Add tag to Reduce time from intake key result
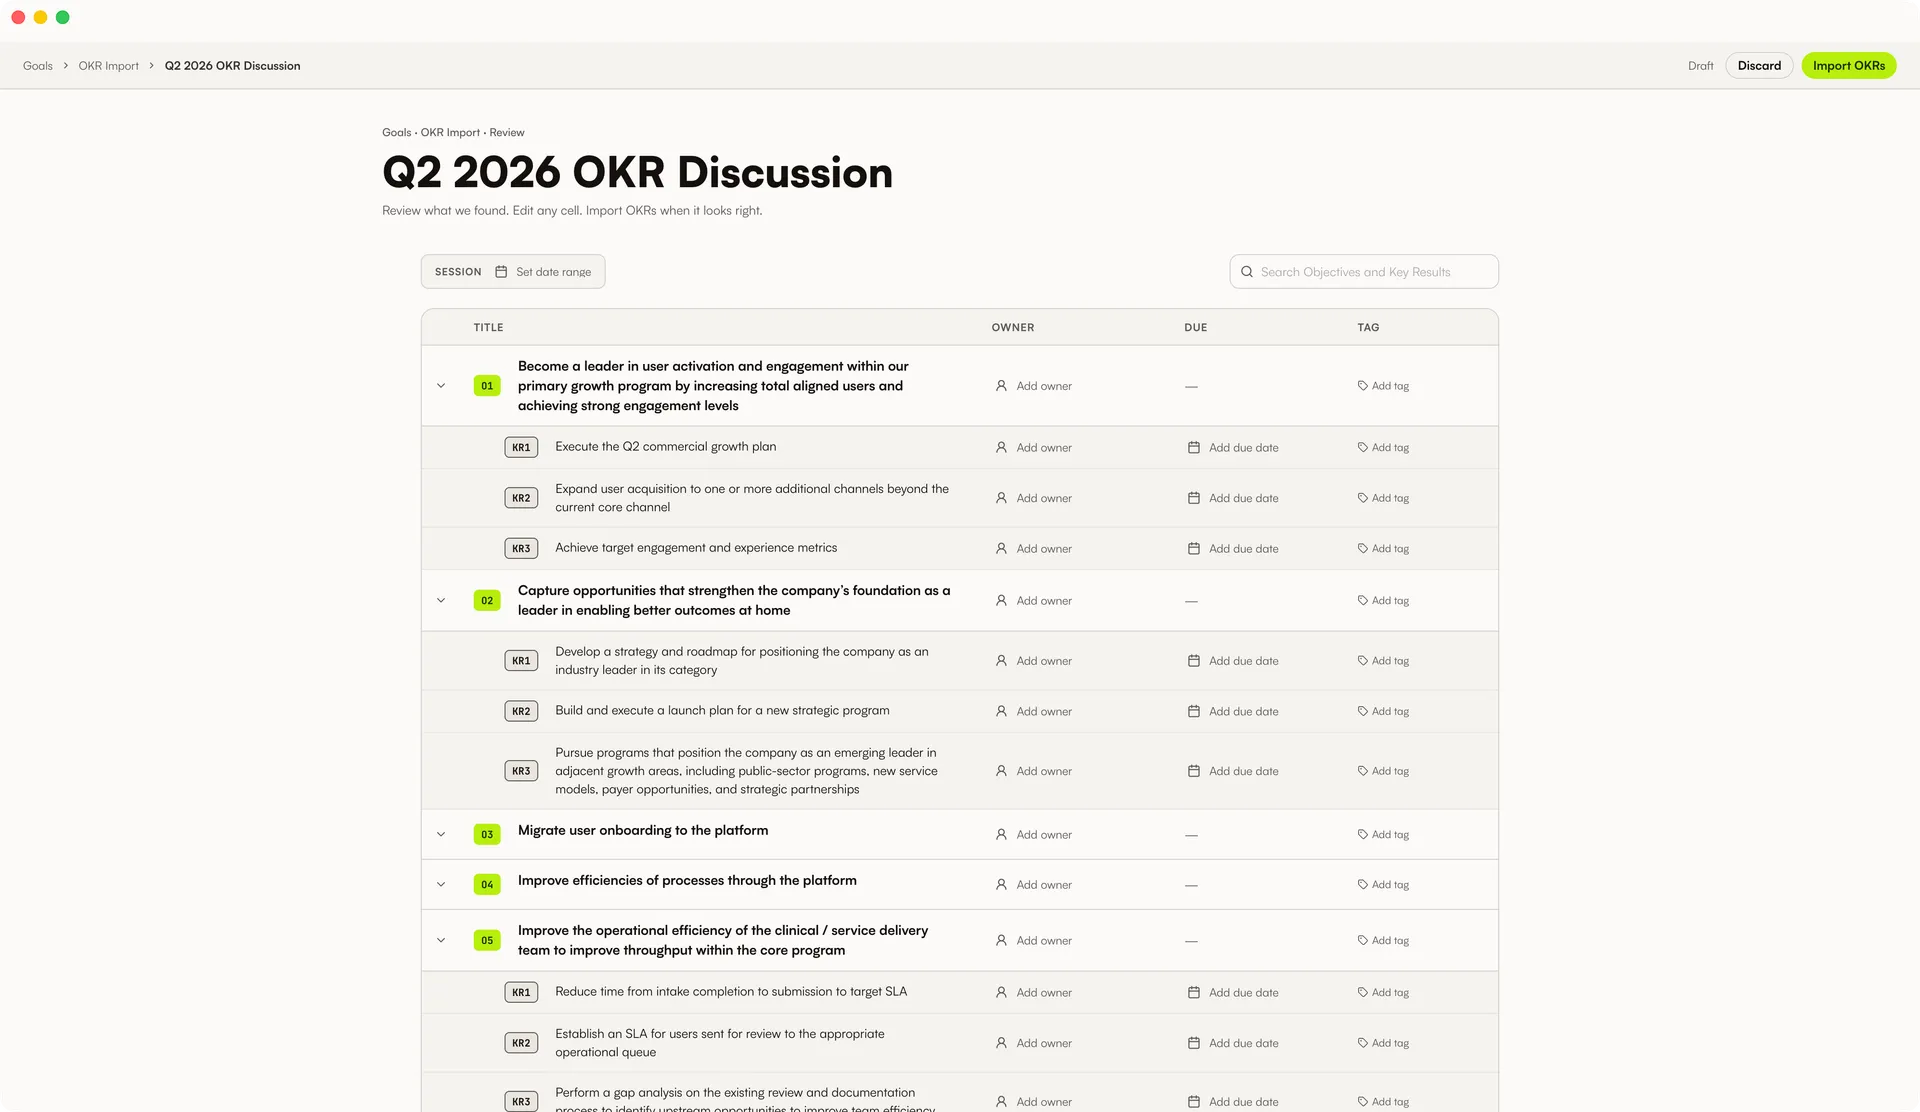The width and height of the screenshot is (1920, 1112). (x=1383, y=993)
